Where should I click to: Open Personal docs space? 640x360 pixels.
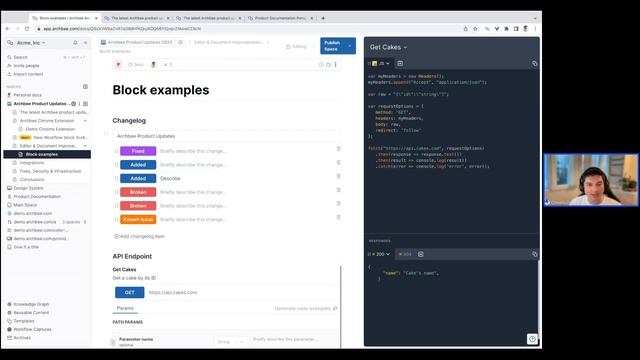27,95
